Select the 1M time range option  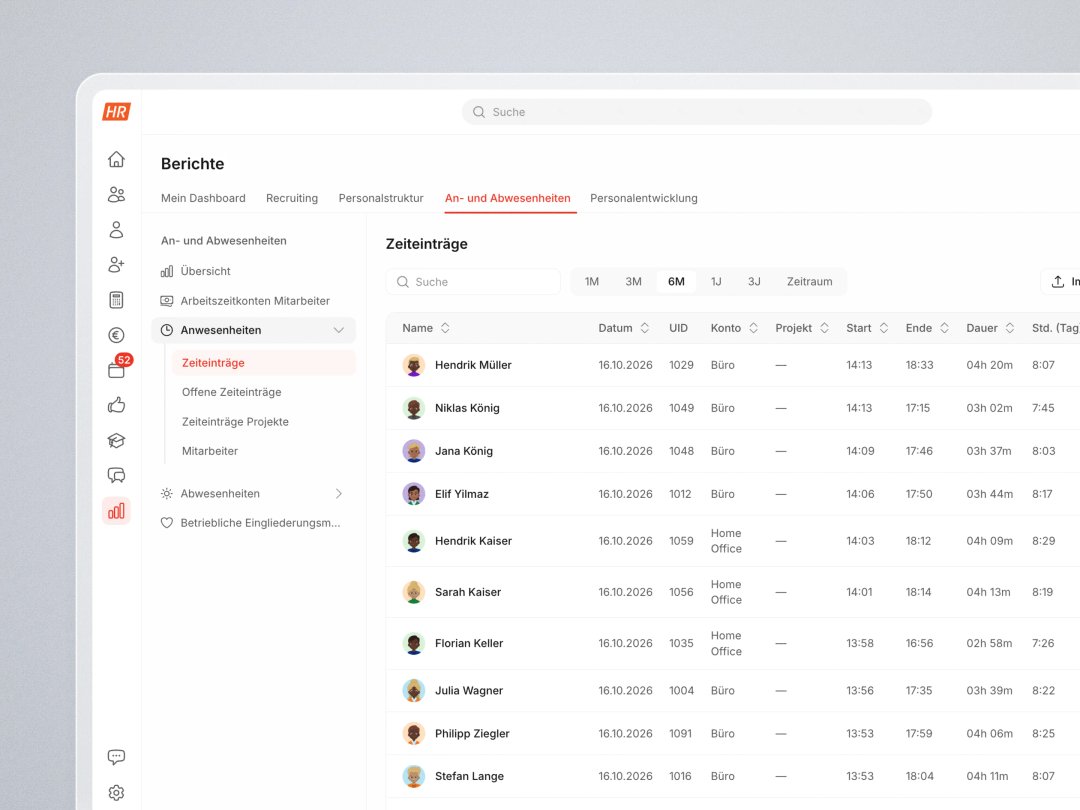pos(592,282)
